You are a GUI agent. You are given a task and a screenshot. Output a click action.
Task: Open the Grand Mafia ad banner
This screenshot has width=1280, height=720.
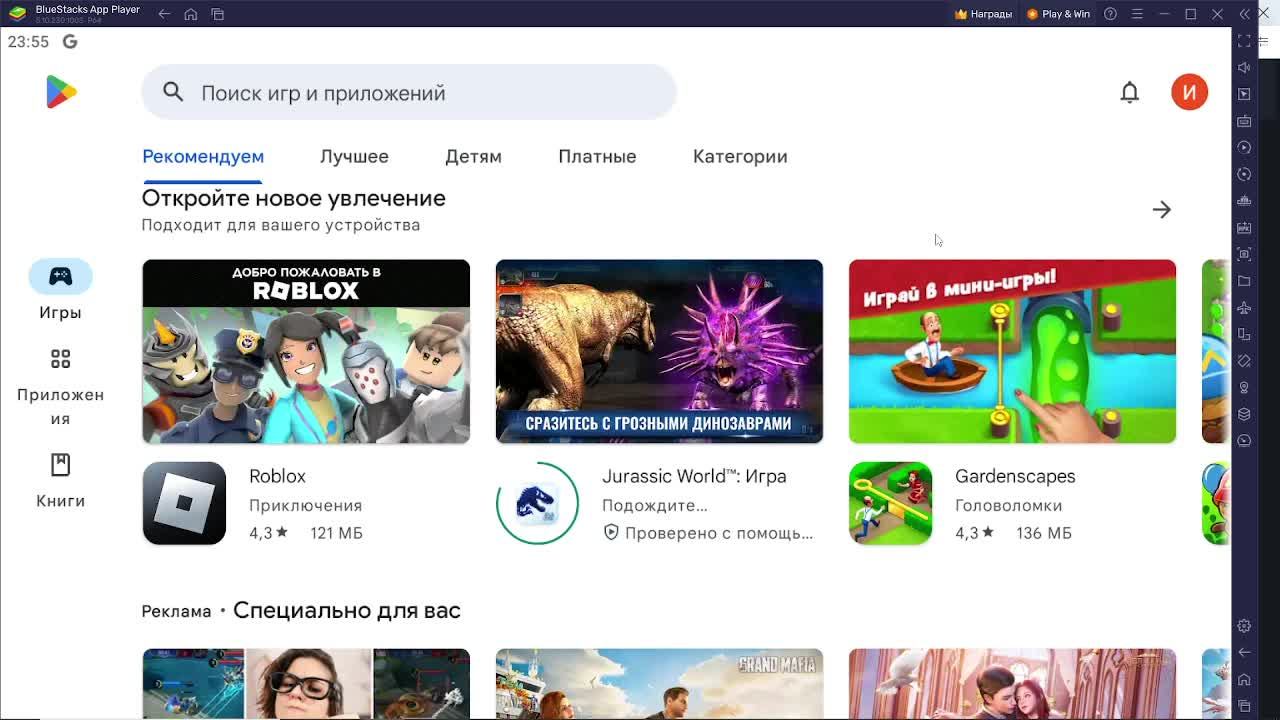coord(659,684)
